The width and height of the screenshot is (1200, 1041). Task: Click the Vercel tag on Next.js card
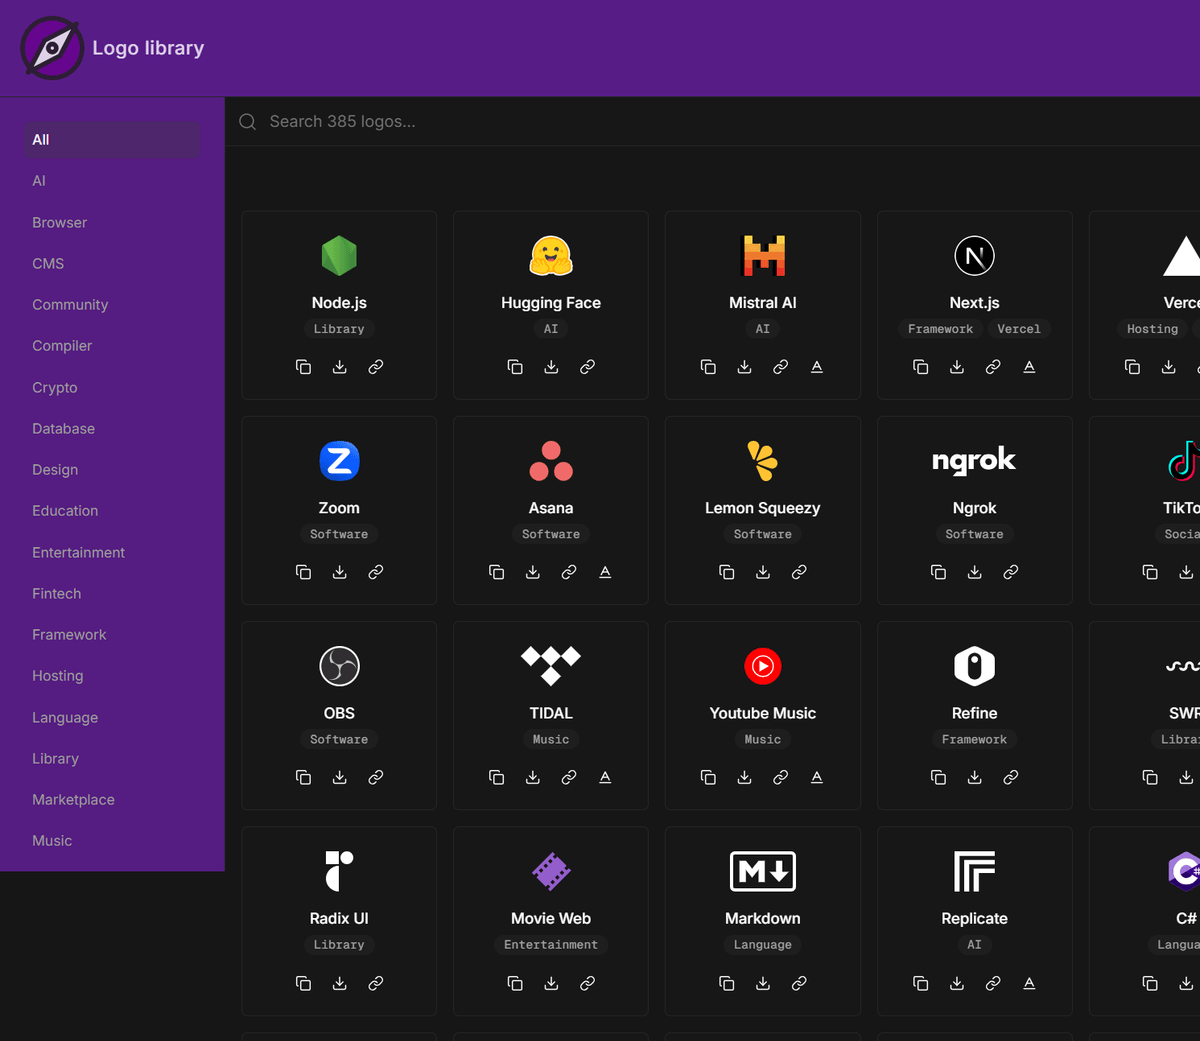pyautogui.click(x=1018, y=329)
